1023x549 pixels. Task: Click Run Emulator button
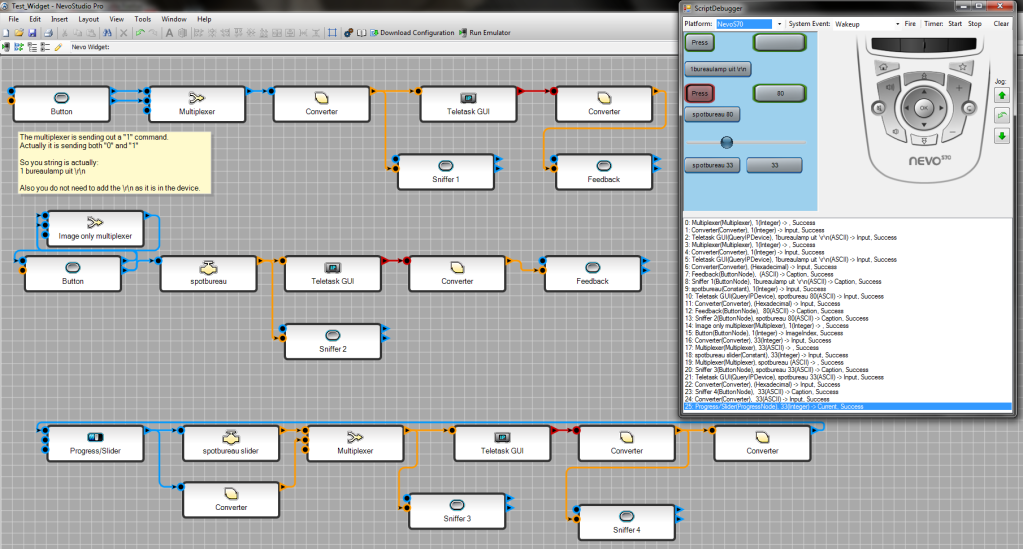[485, 33]
